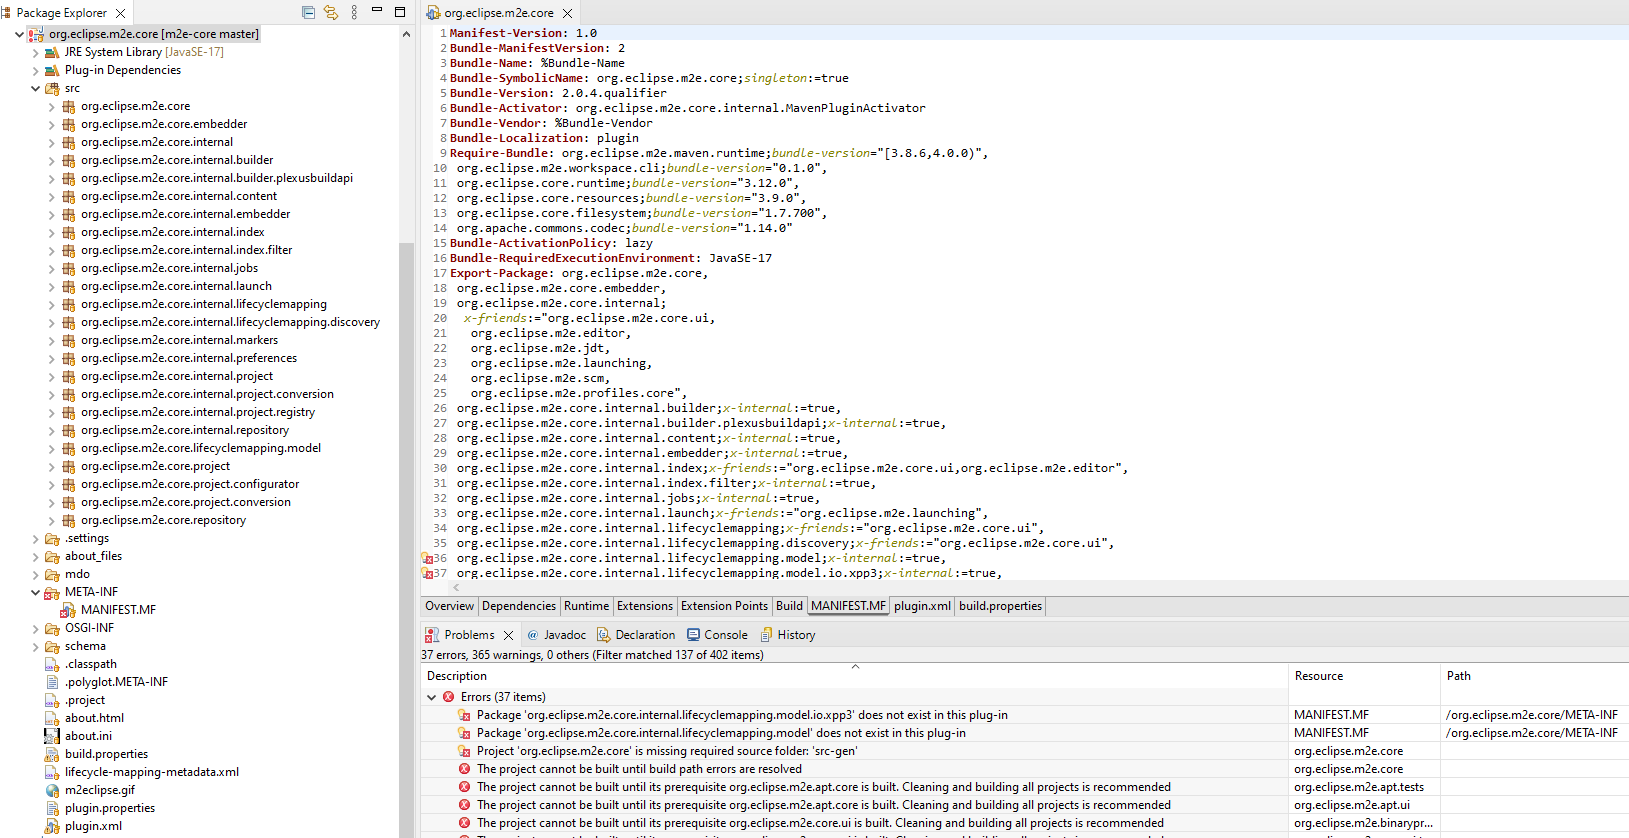Expand the OSGI-INF folder
The width and height of the screenshot is (1629, 838).
(36, 628)
